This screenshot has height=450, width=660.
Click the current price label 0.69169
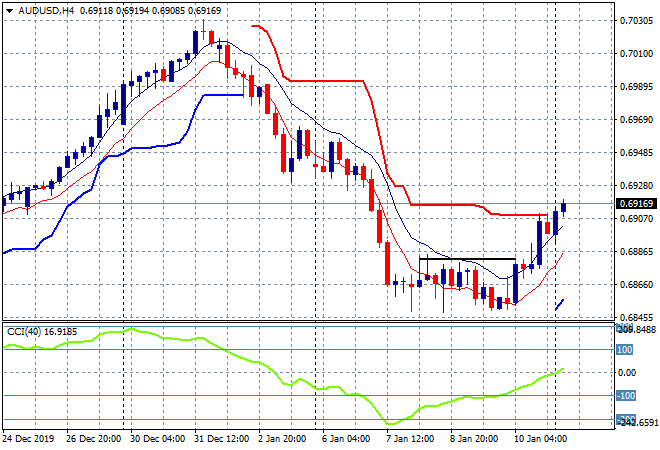636,204
